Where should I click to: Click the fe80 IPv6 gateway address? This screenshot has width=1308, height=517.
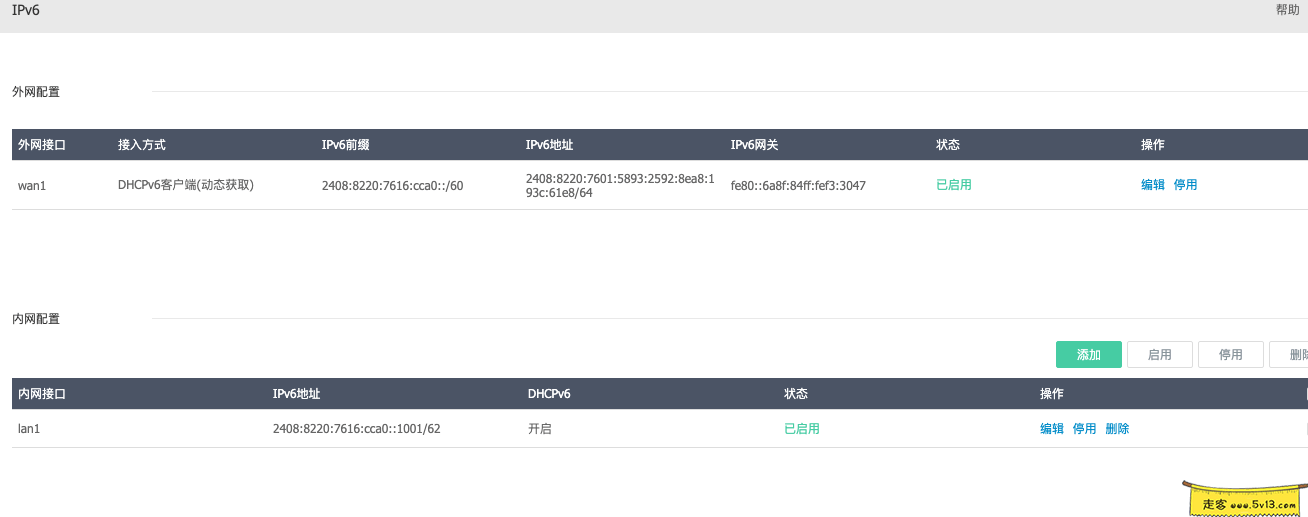pyautogui.click(x=798, y=185)
